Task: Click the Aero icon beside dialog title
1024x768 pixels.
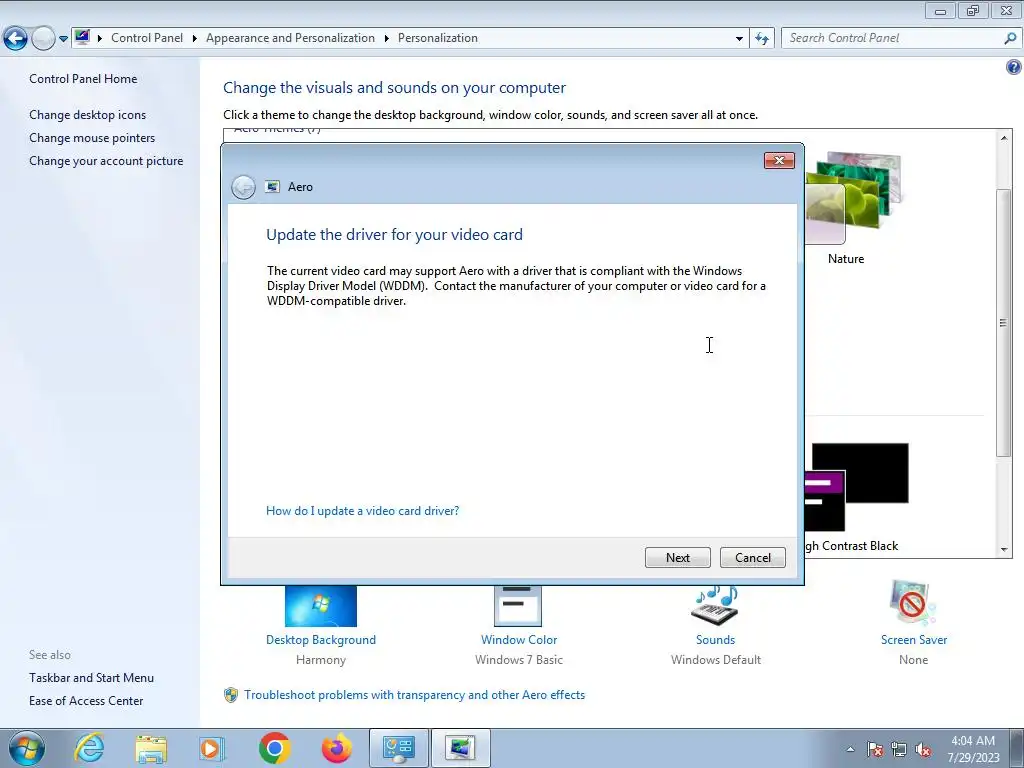Action: 272,187
